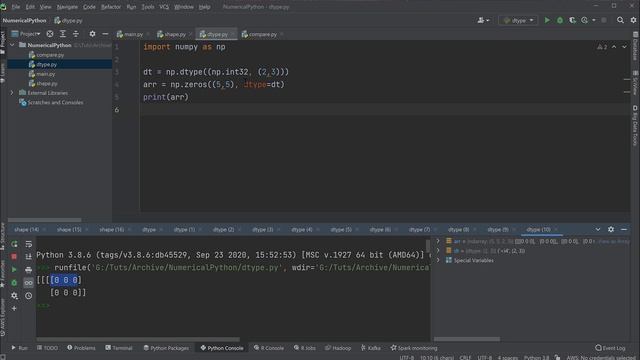This screenshot has width=640, height=360.
Task: Open compare.py in the project tree
Action: (50, 55)
